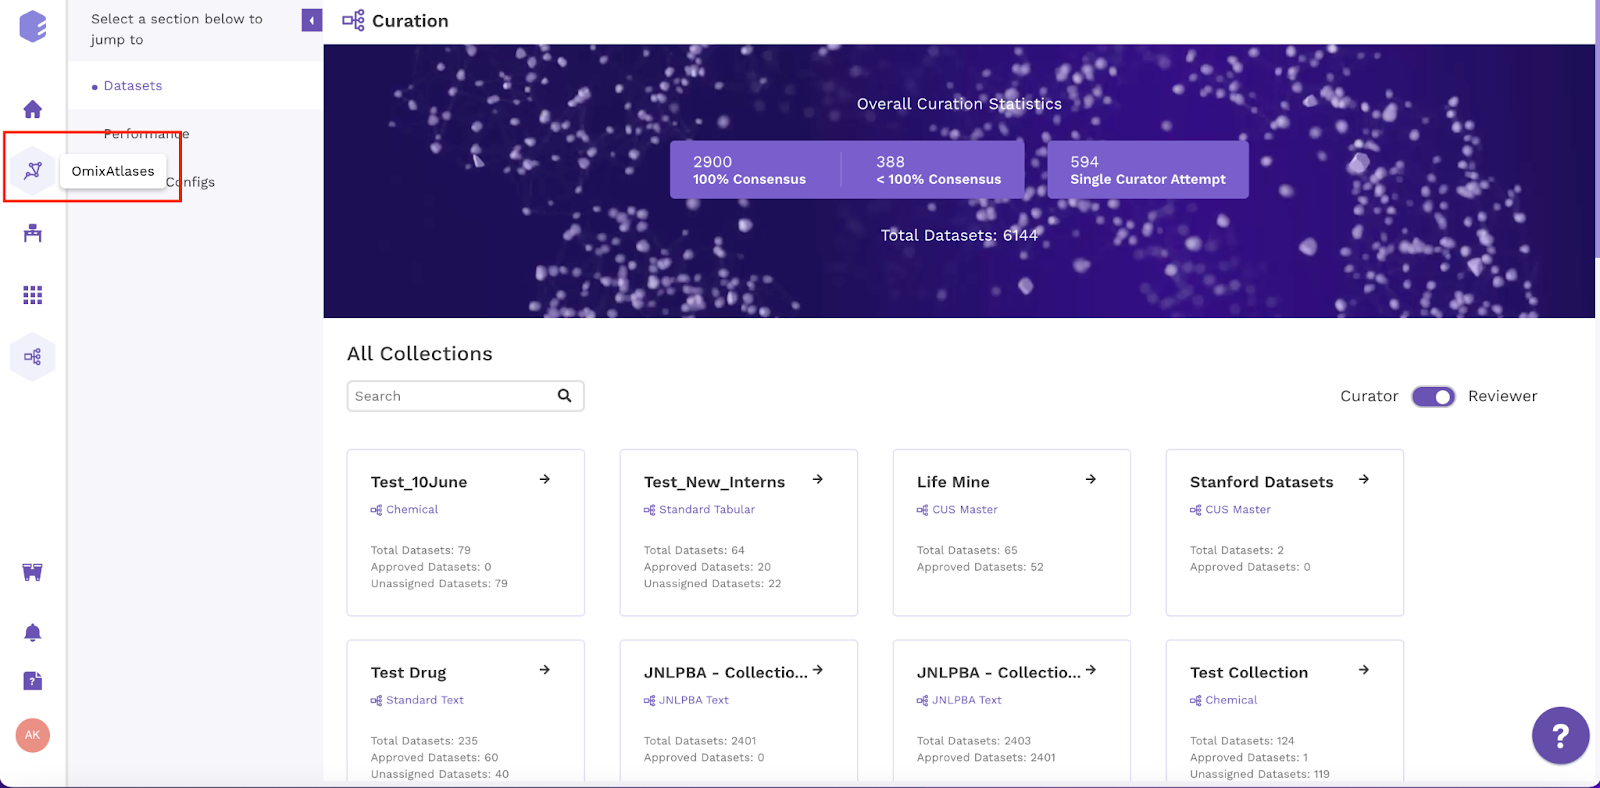Open the workspaces desk icon
The image size is (1600, 788).
tap(33, 233)
